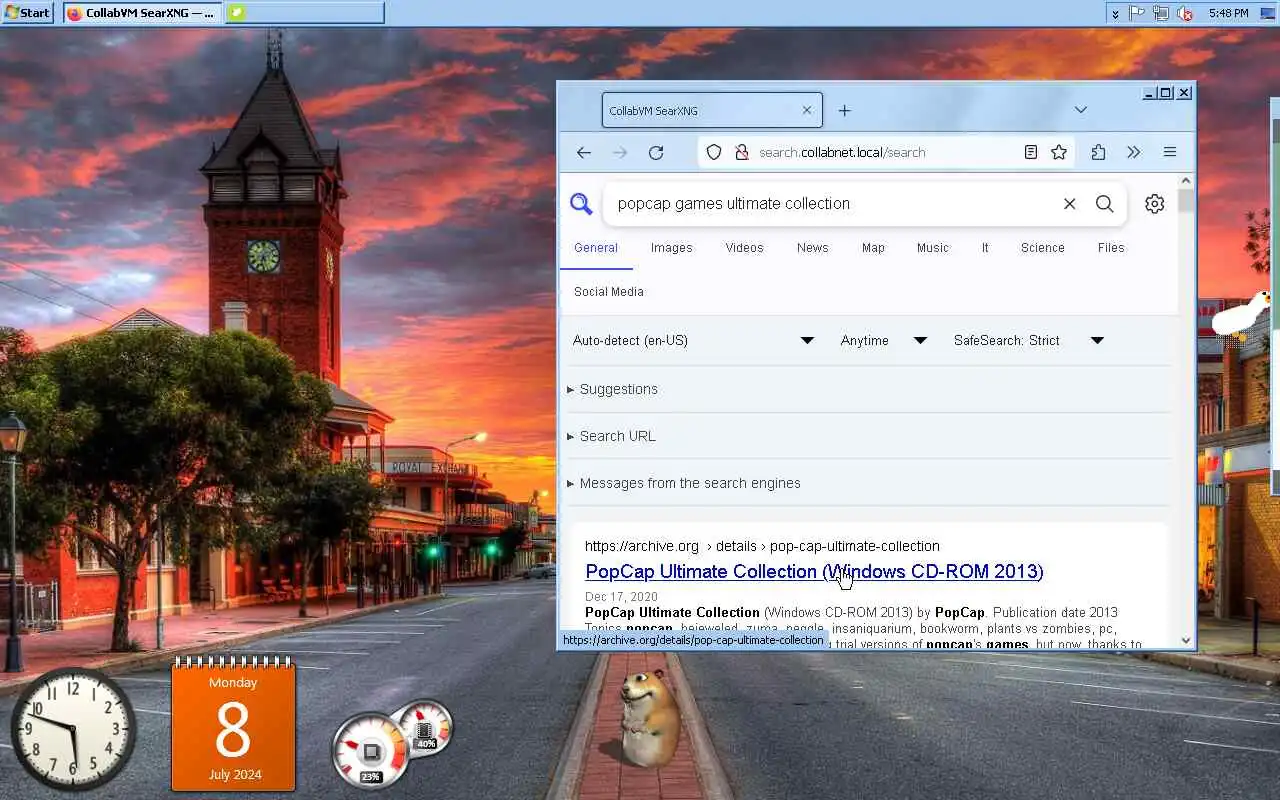Click in the popcap games search field
Viewport: 1280px width, 800px height.
[835, 204]
